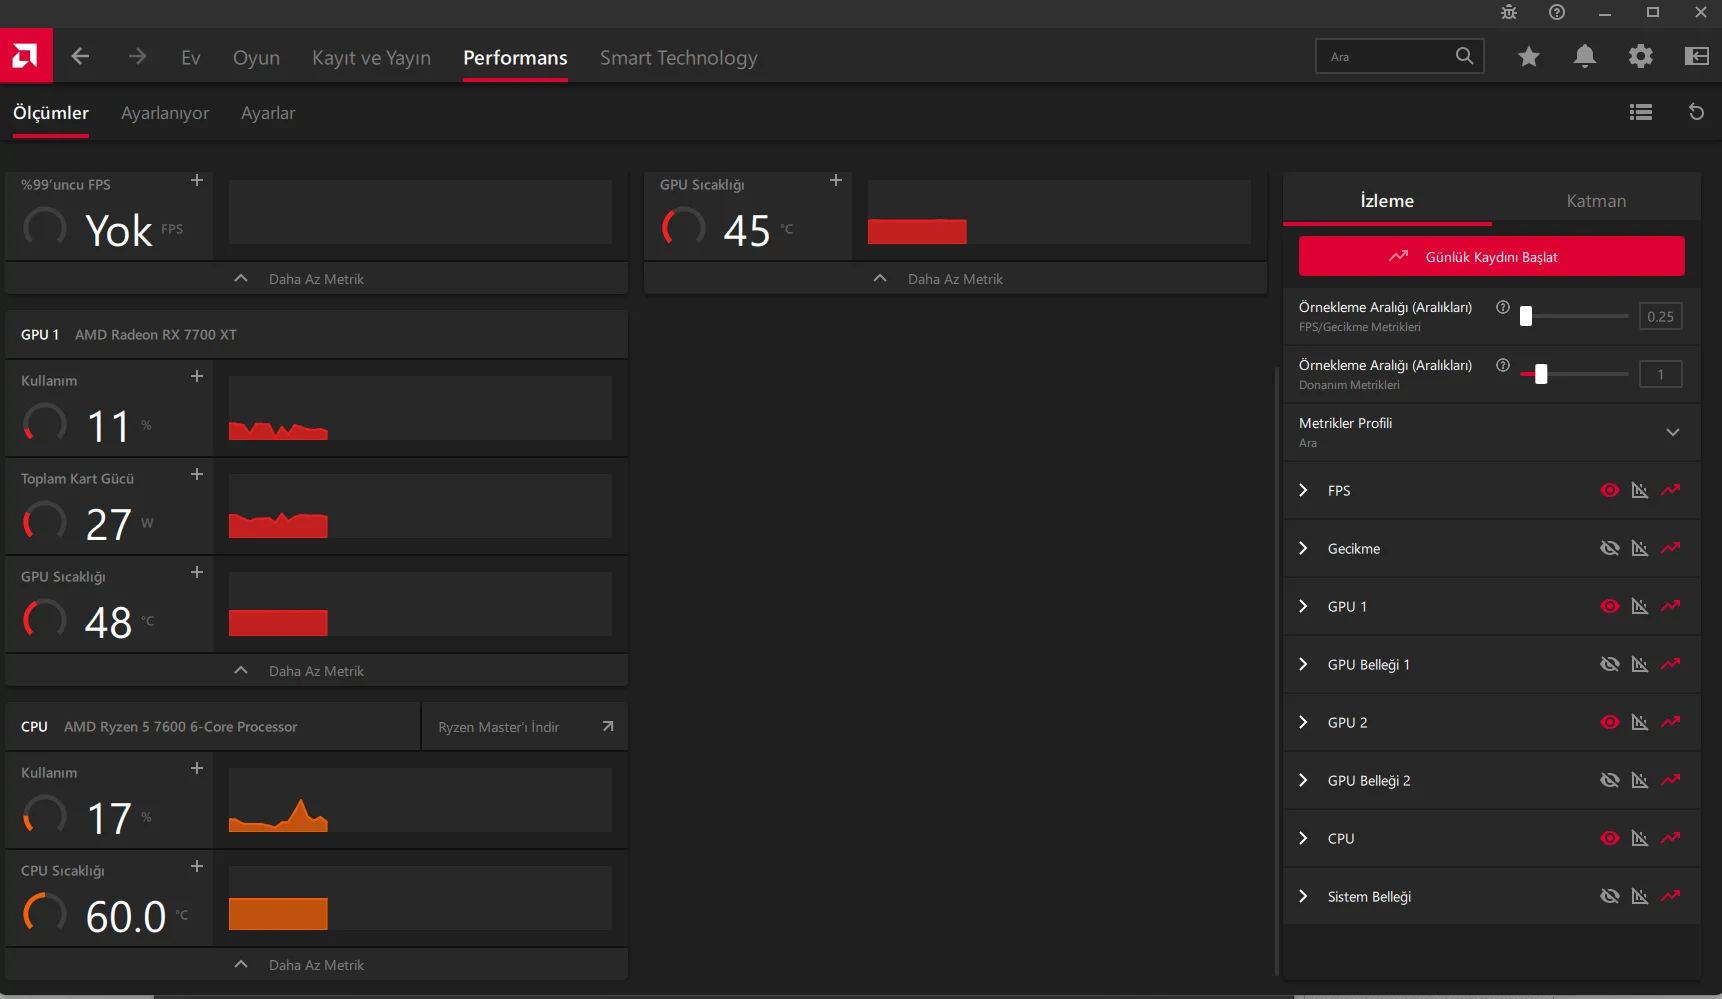Screen dimensions: 1722x999
Task: Open the Smart Technology tab
Action: coord(679,58)
